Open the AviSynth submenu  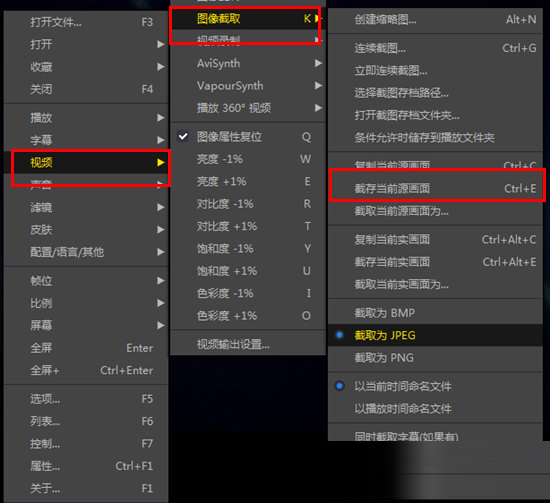tap(248, 63)
